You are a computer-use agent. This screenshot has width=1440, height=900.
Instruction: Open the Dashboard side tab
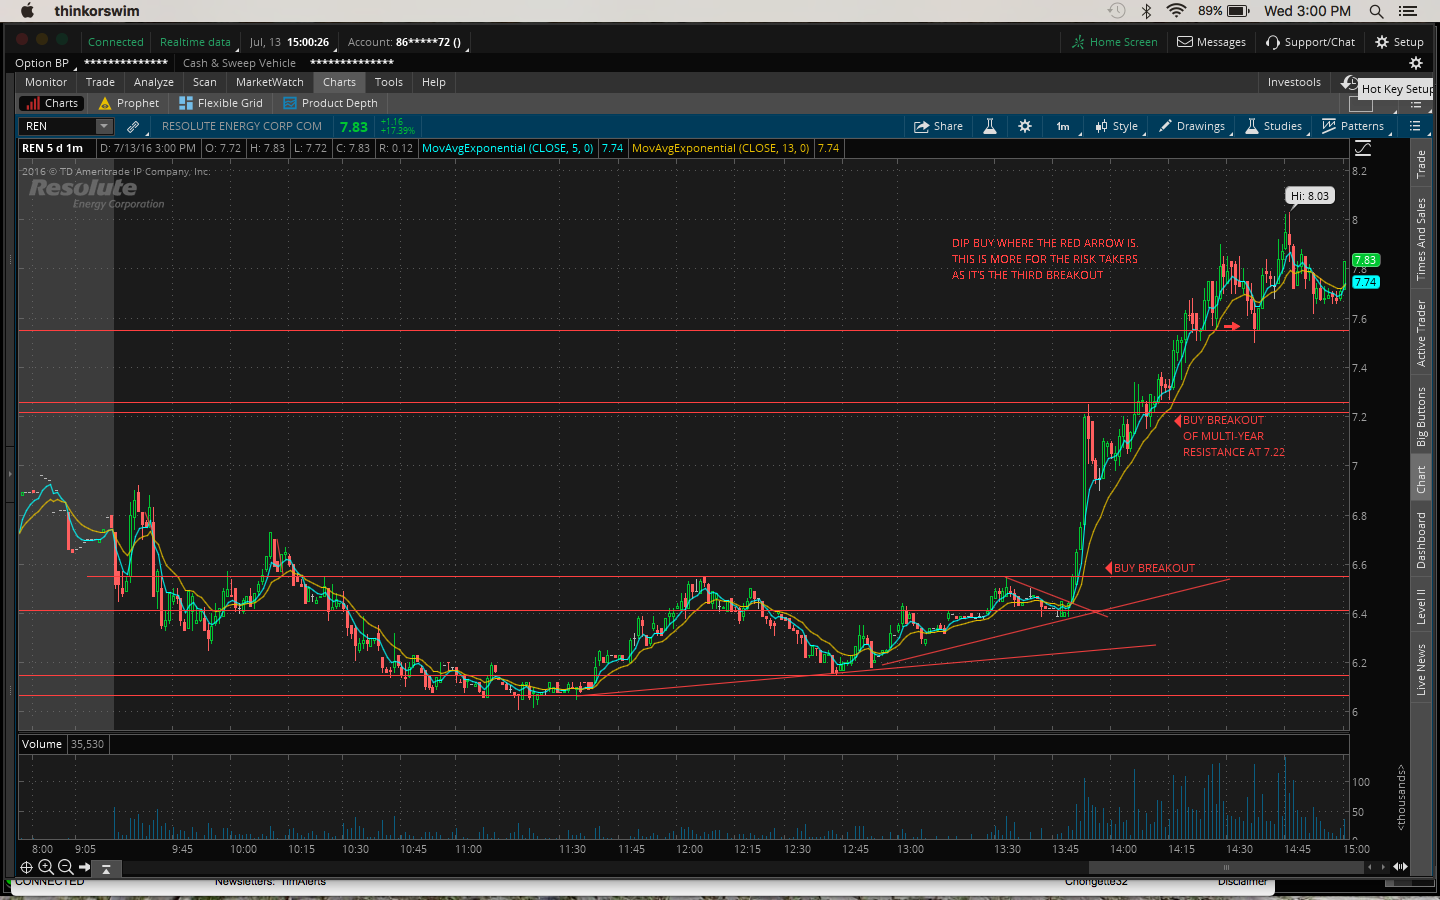(x=1421, y=540)
